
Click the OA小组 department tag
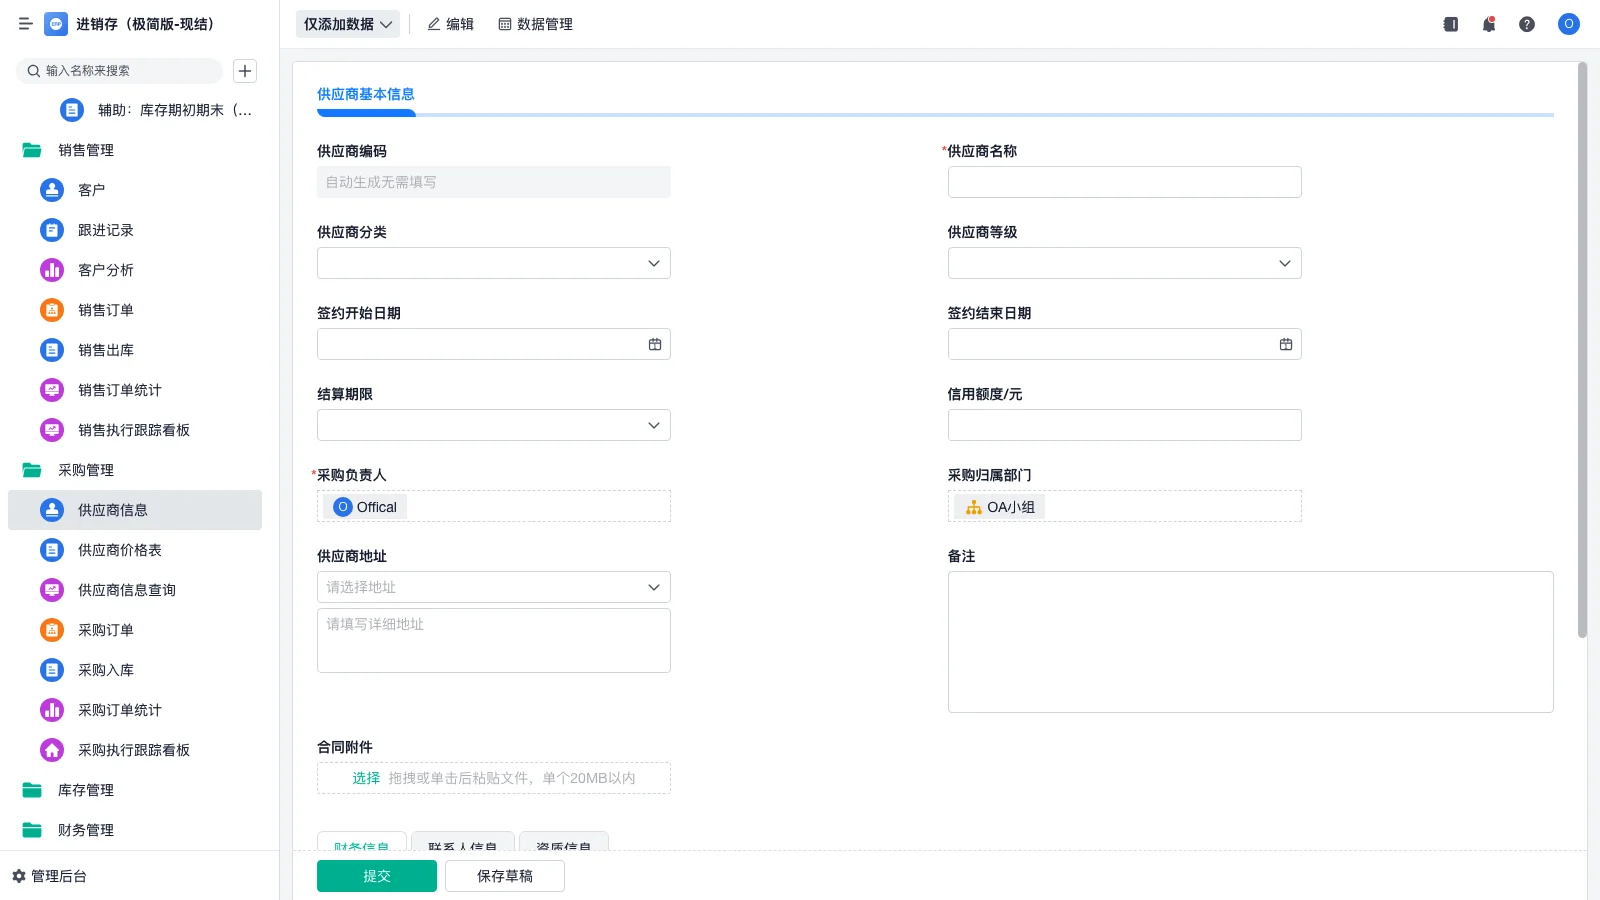(x=1000, y=507)
